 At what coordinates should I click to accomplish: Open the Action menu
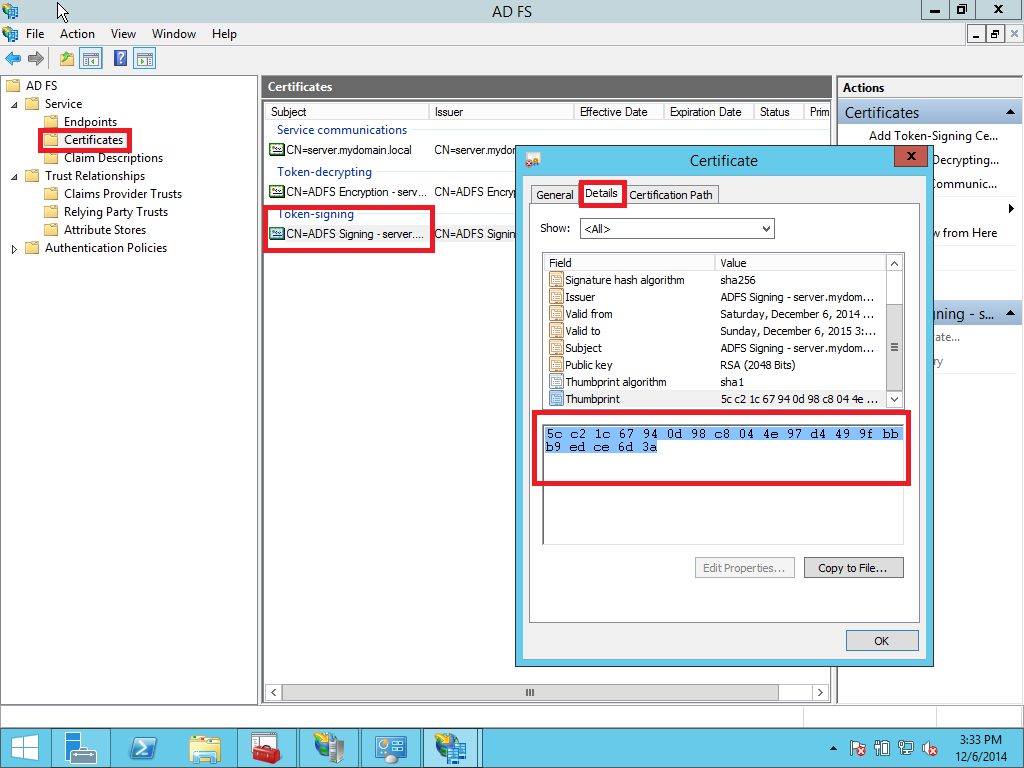(77, 33)
